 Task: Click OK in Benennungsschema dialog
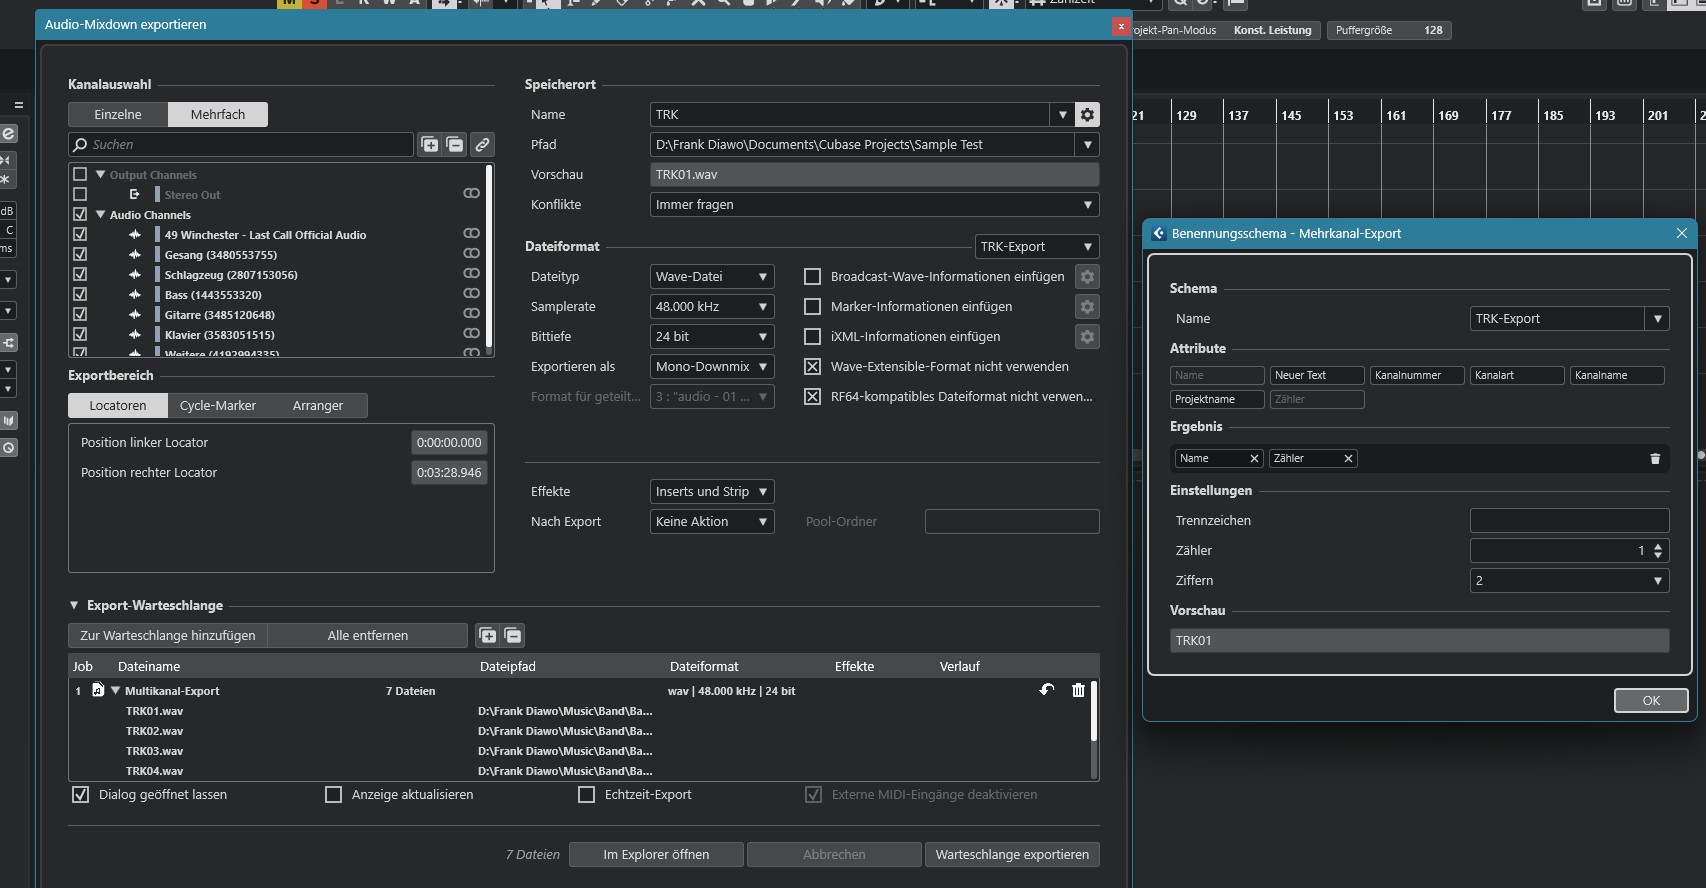click(x=1650, y=701)
